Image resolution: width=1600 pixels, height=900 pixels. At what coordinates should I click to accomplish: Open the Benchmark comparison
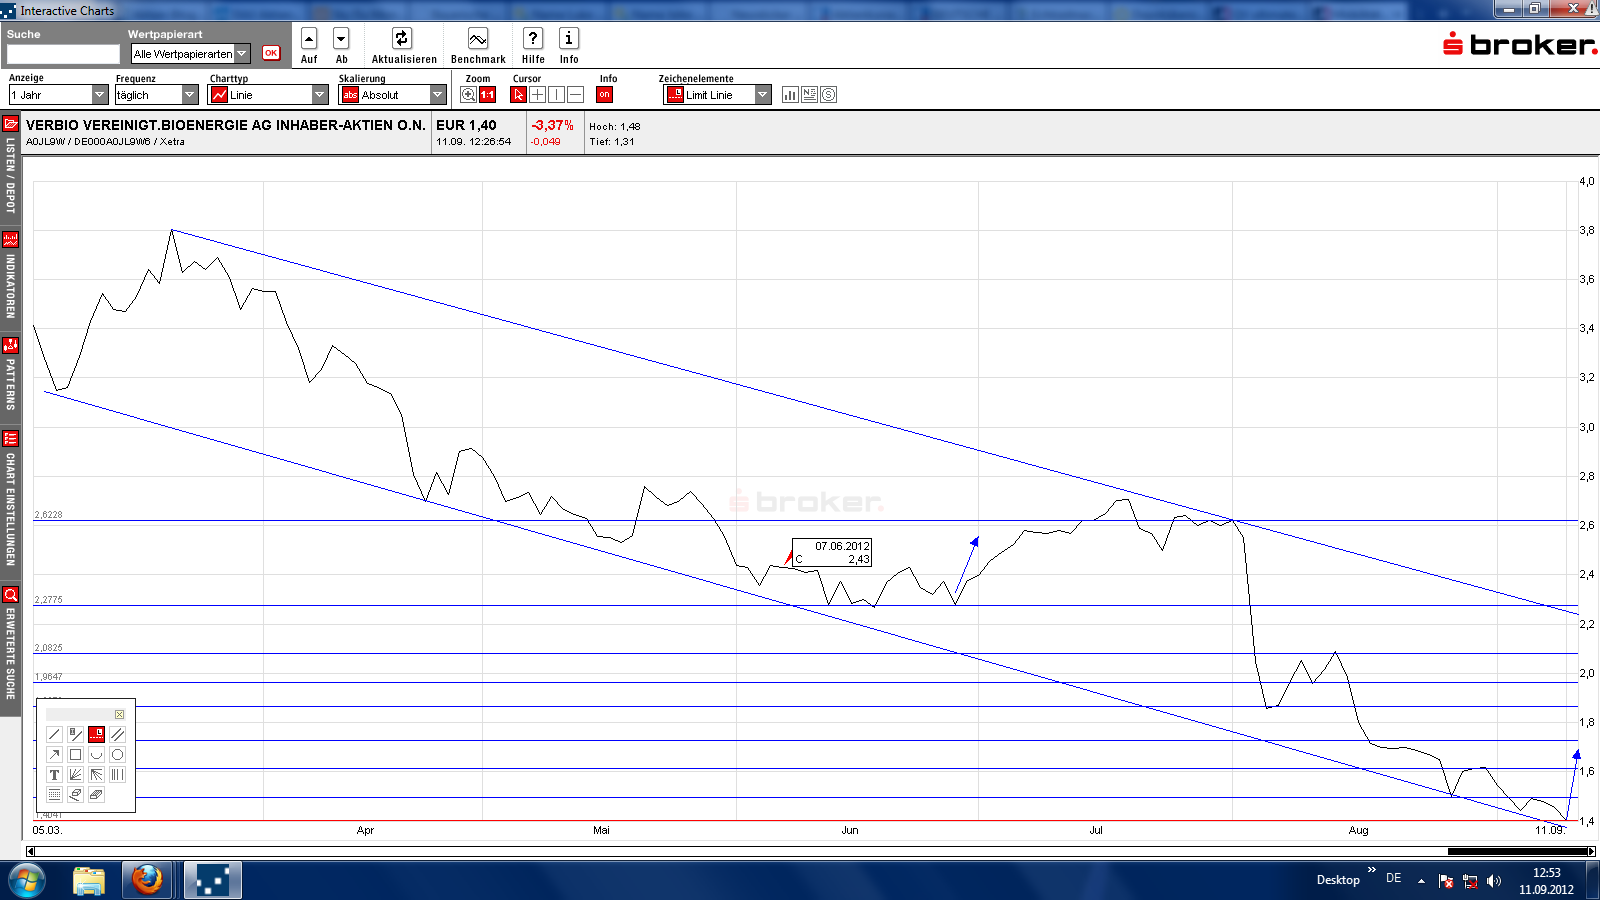pos(478,39)
